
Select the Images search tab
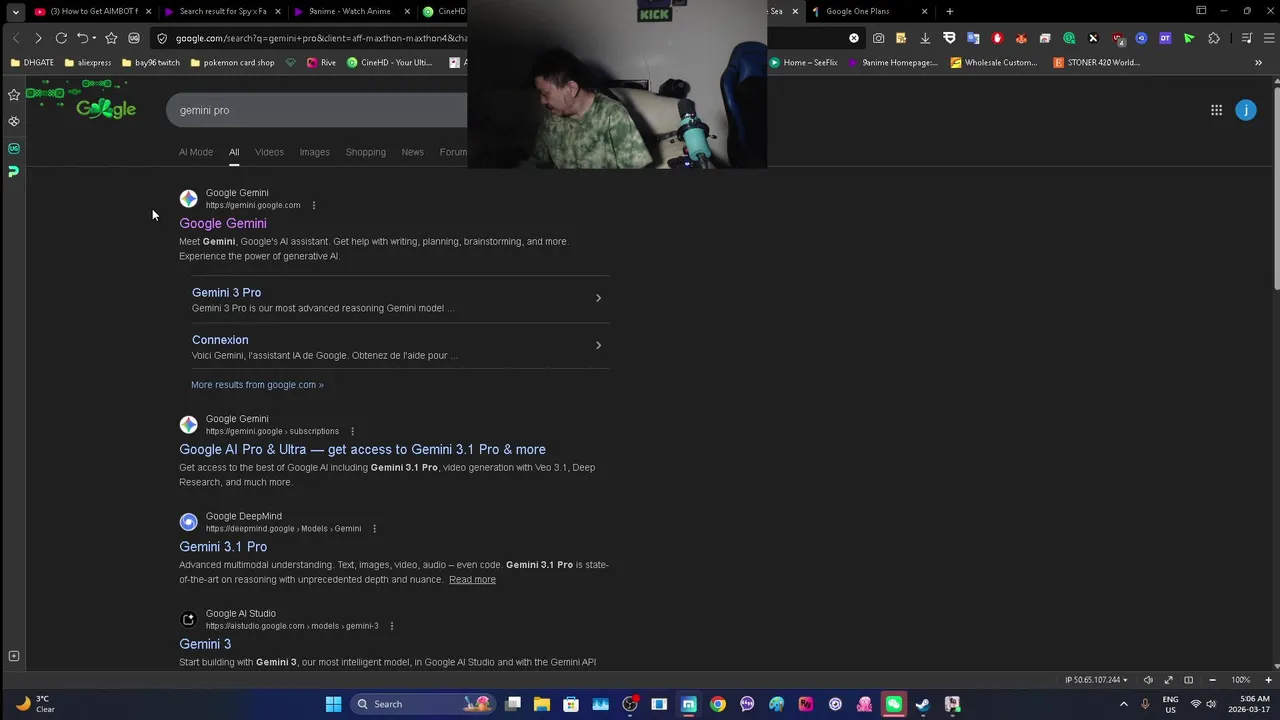coord(314,152)
